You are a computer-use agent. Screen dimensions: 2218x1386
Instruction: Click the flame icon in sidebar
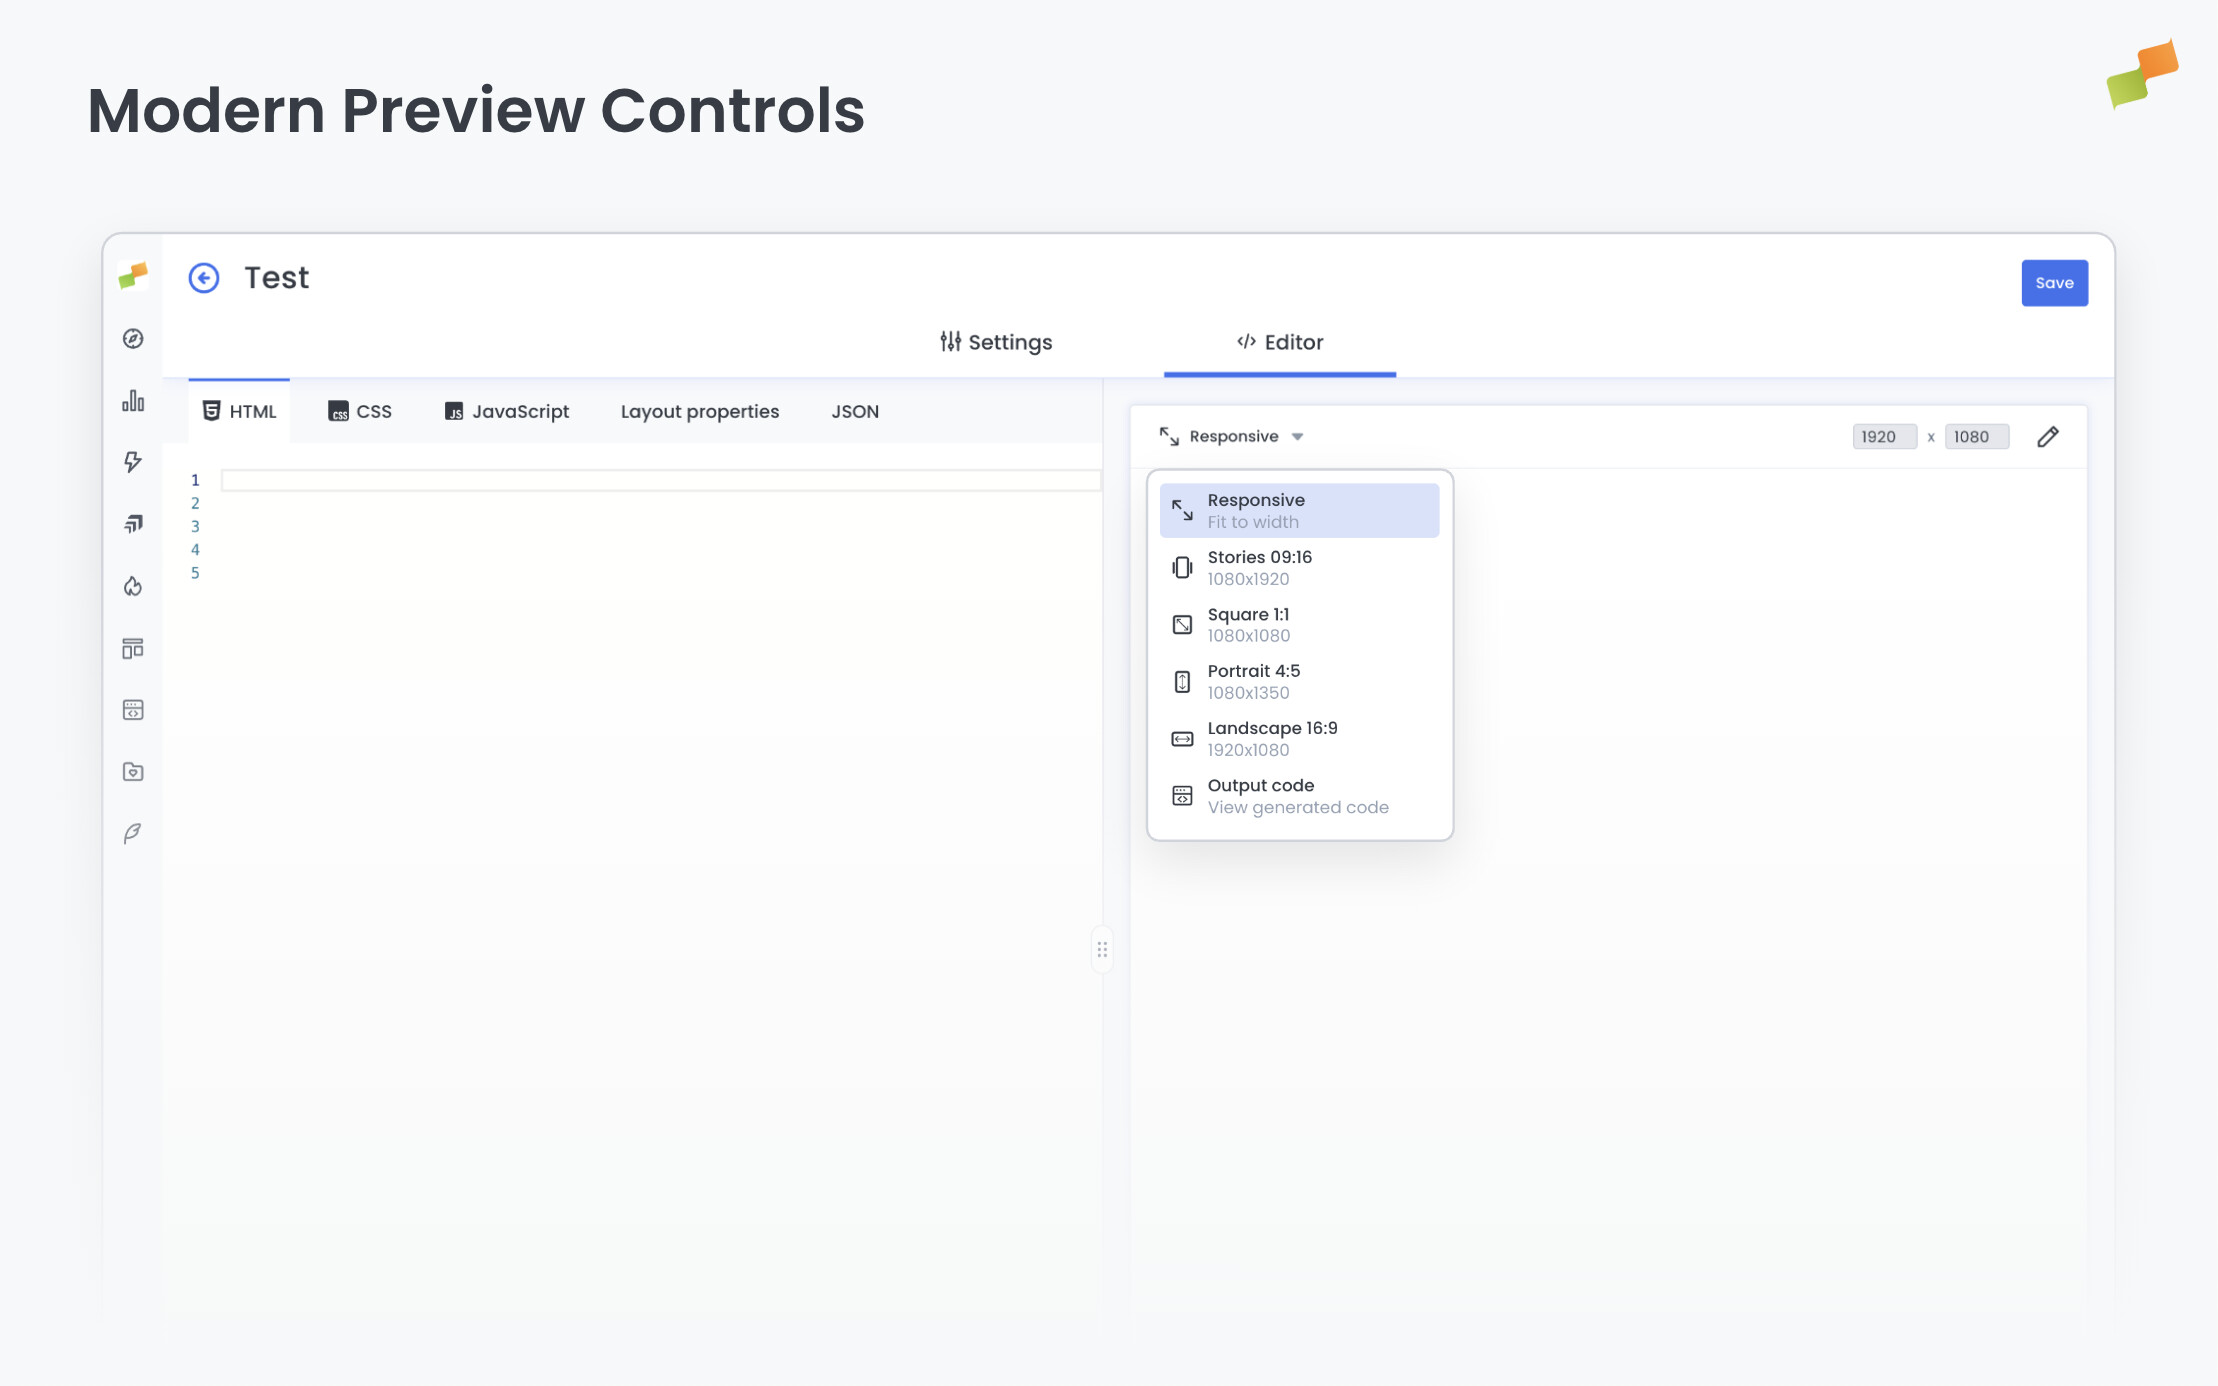click(x=133, y=586)
